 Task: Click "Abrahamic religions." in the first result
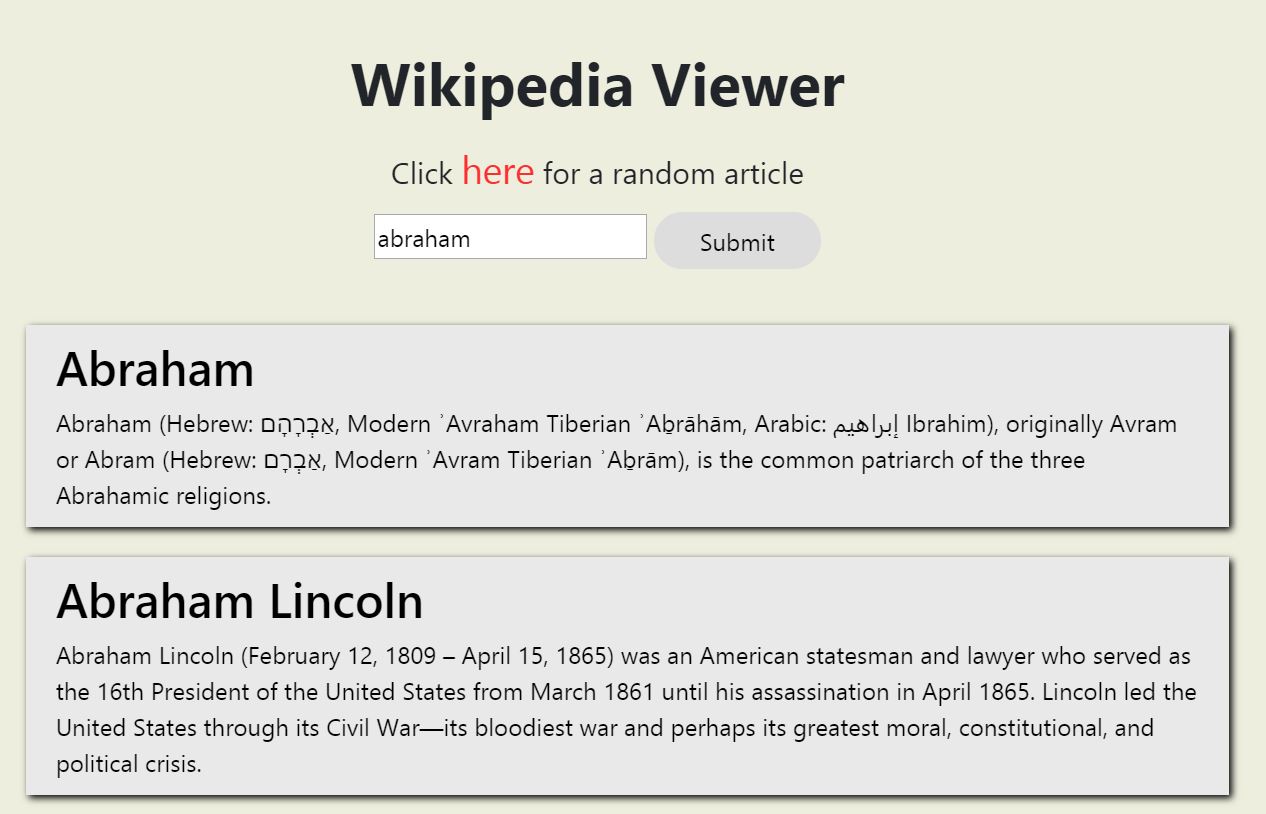click(164, 496)
